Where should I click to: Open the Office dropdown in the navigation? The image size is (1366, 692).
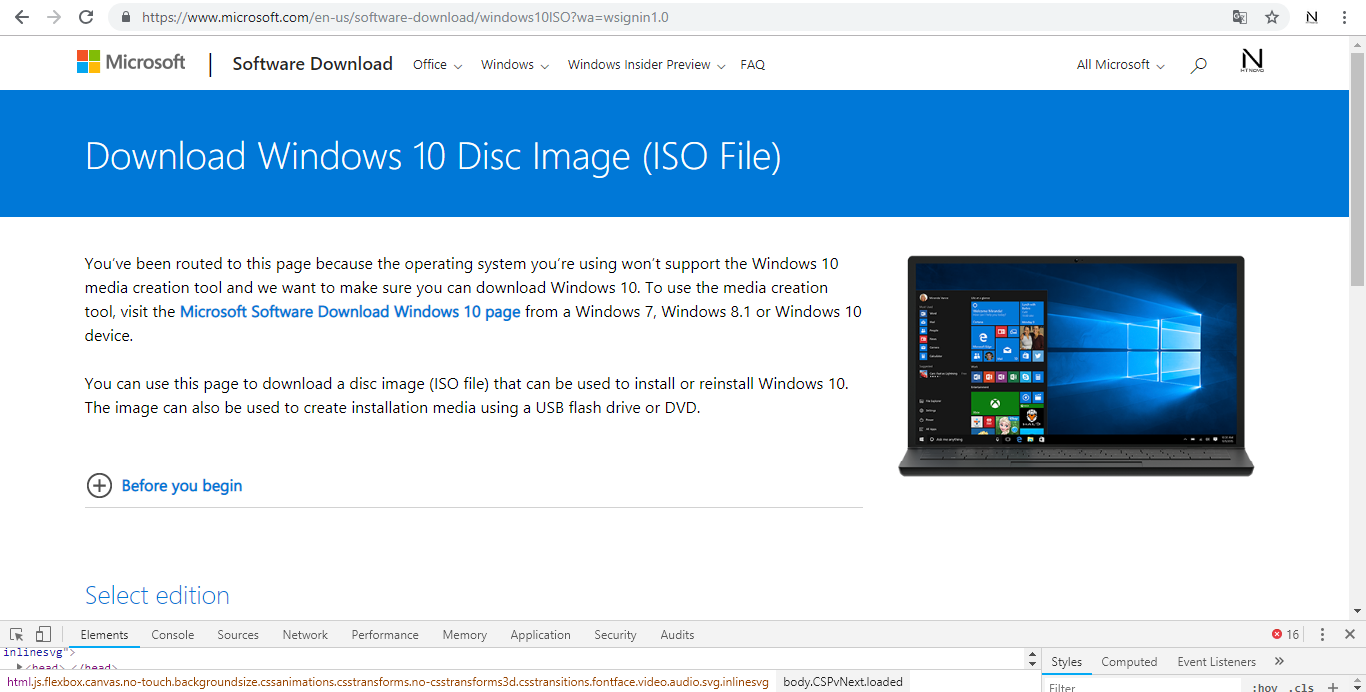point(437,64)
